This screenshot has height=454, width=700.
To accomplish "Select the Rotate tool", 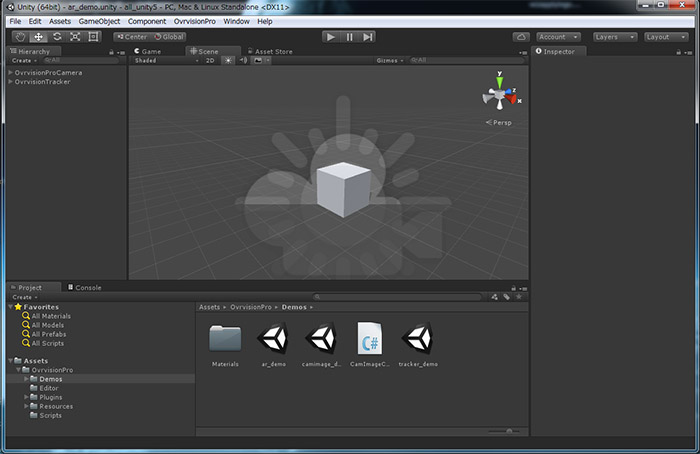I will (57, 37).
